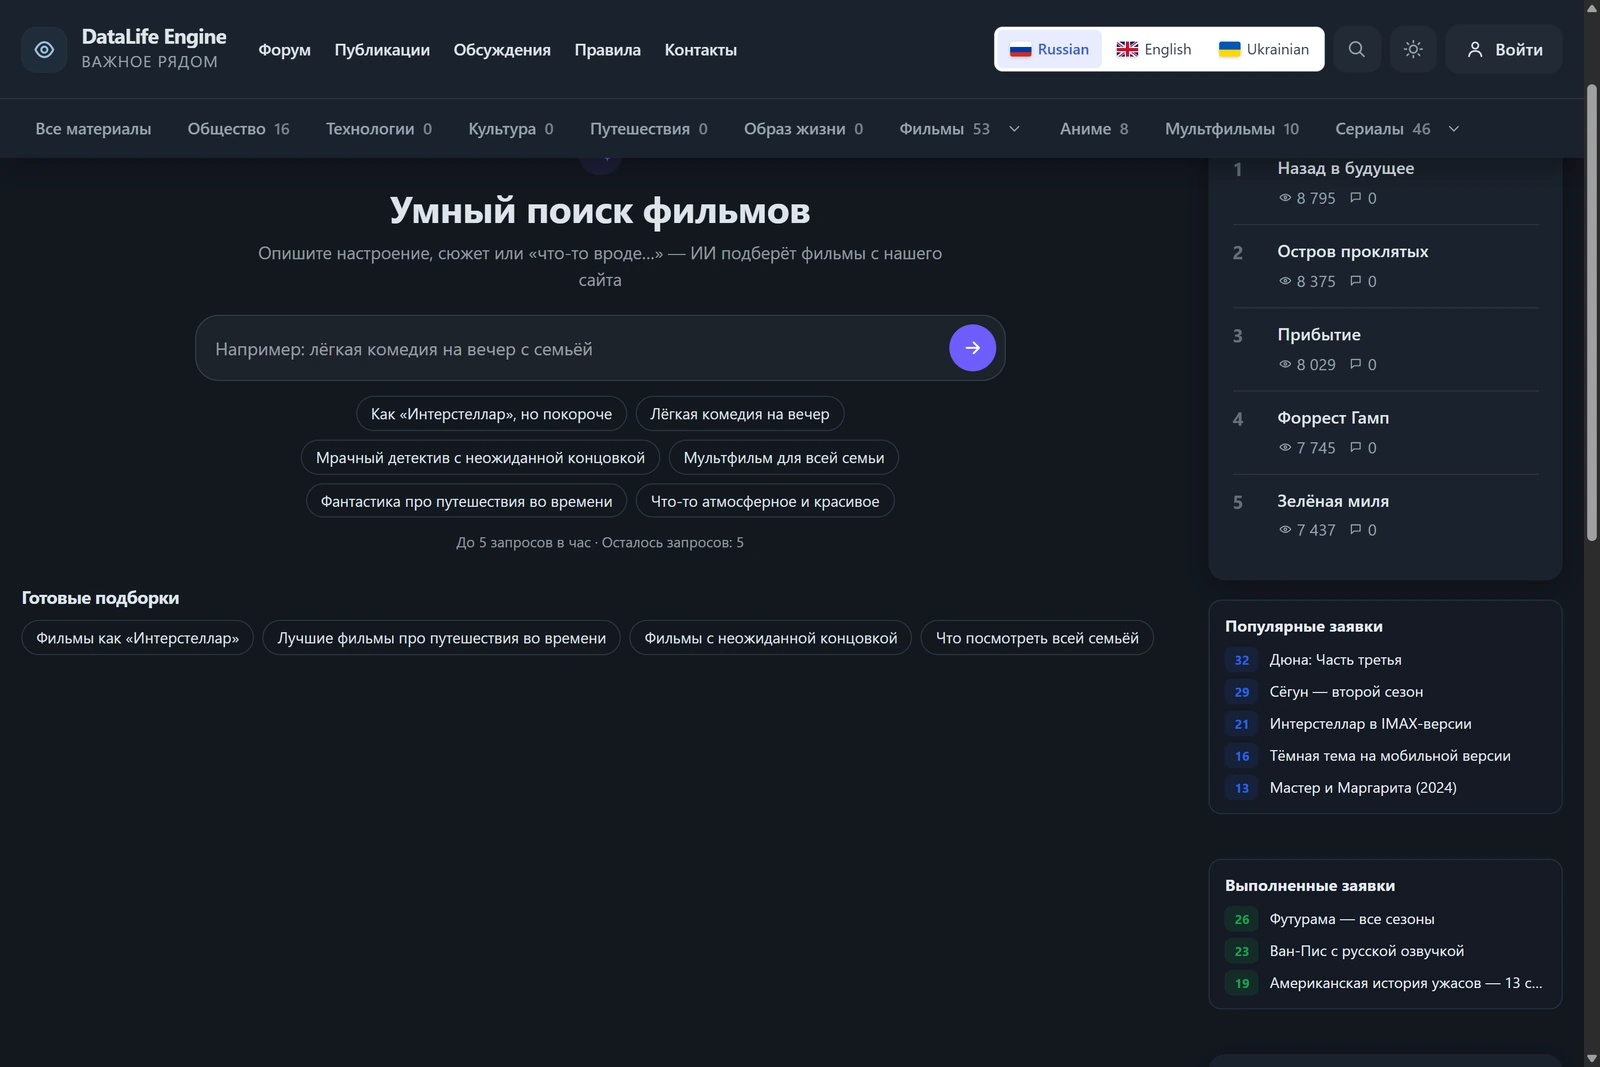
Task: Pick suggestion Как «Интерстеллар», но покороче
Action: click(x=491, y=414)
